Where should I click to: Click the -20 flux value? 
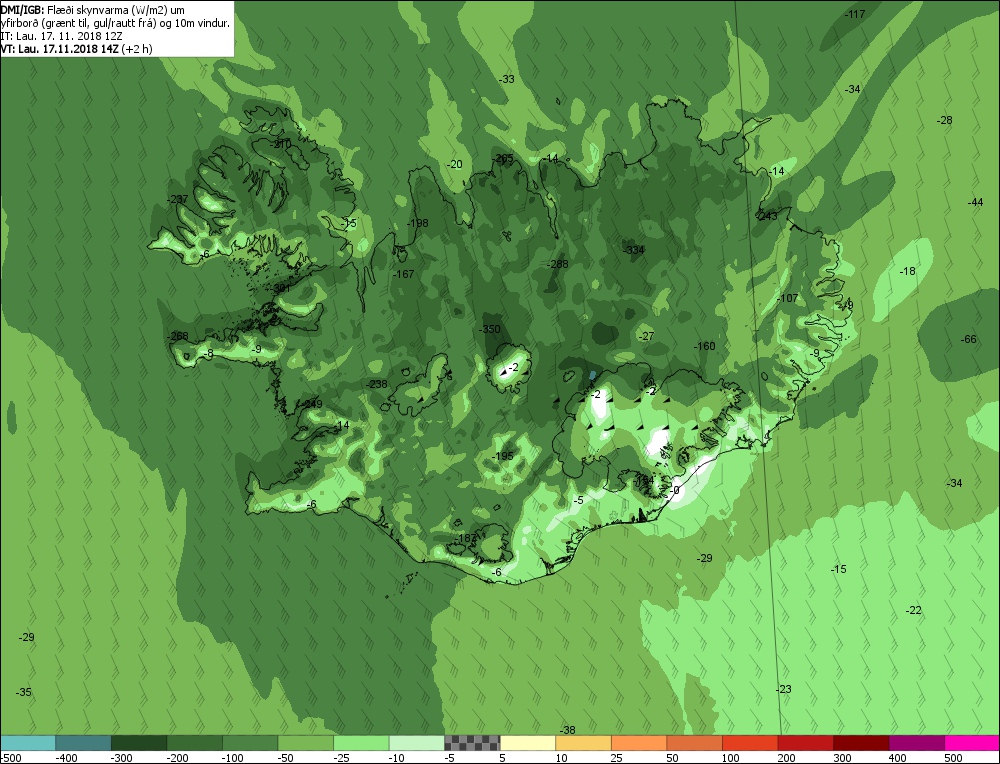point(454,165)
